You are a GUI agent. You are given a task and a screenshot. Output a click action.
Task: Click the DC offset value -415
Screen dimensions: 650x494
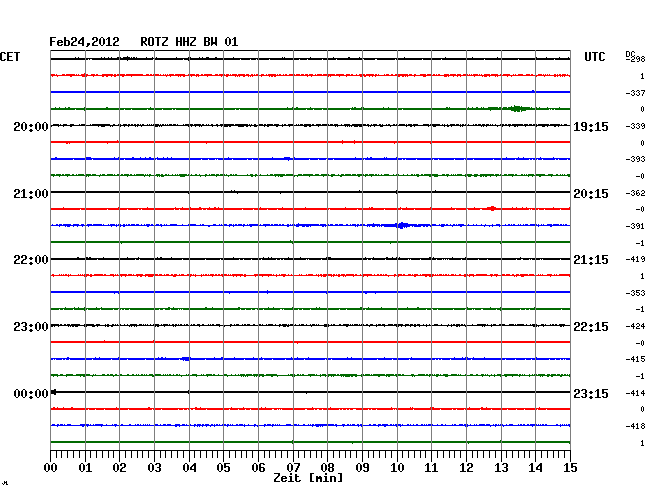pyautogui.click(x=635, y=359)
